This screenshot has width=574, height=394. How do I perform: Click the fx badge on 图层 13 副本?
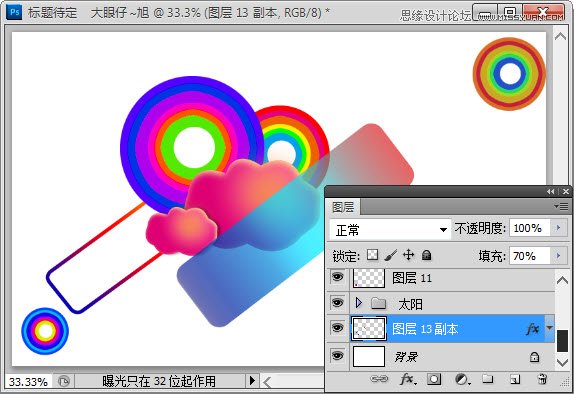click(x=533, y=329)
